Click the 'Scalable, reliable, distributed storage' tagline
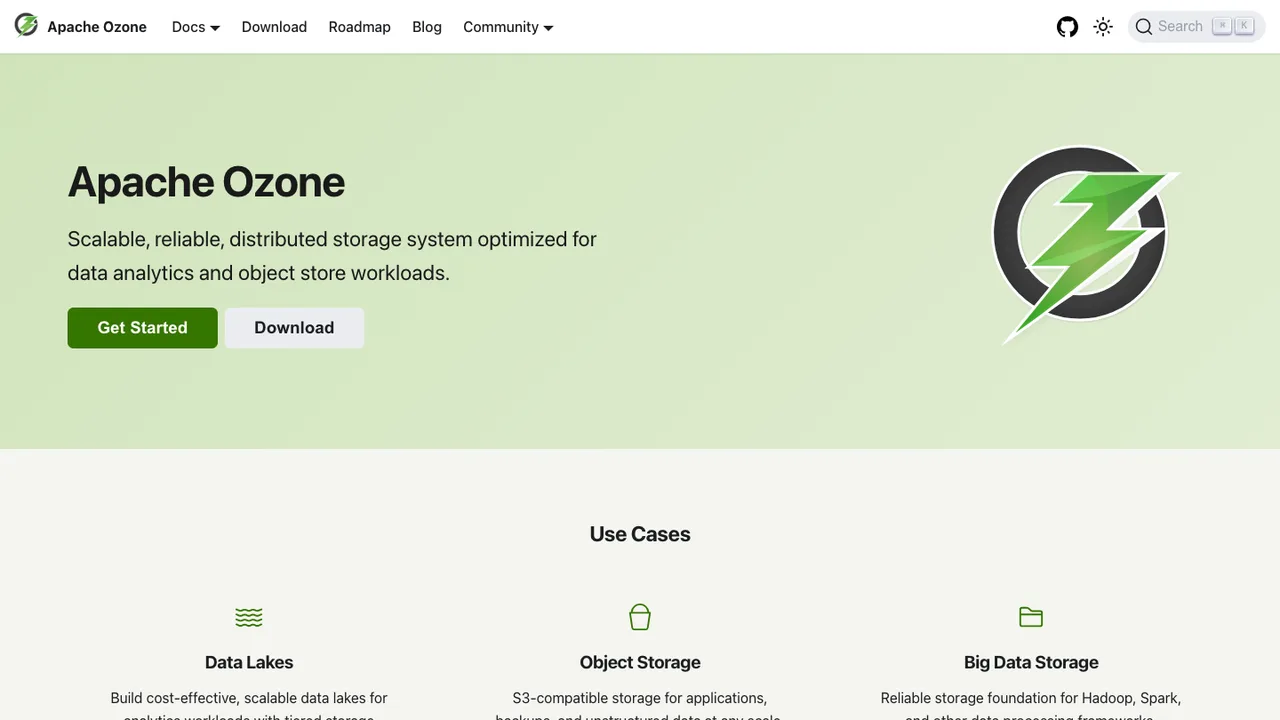This screenshot has height=720, width=1280. pyautogui.click(x=332, y=255)
